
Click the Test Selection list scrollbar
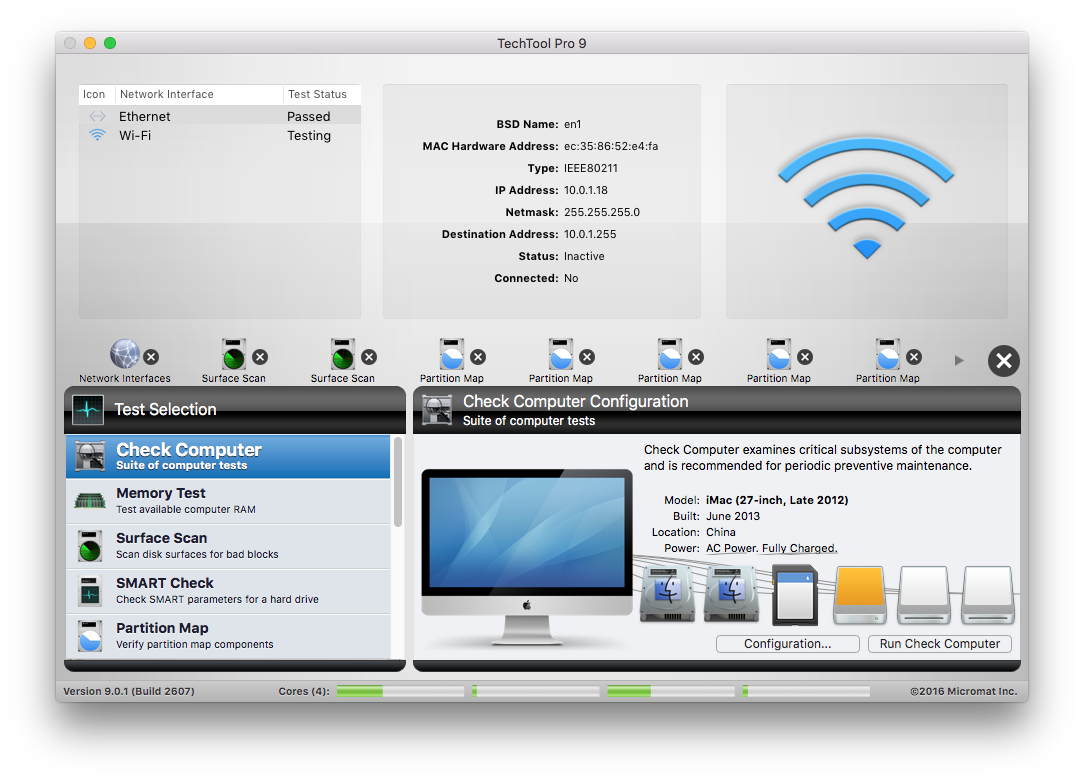pos(398,482)
